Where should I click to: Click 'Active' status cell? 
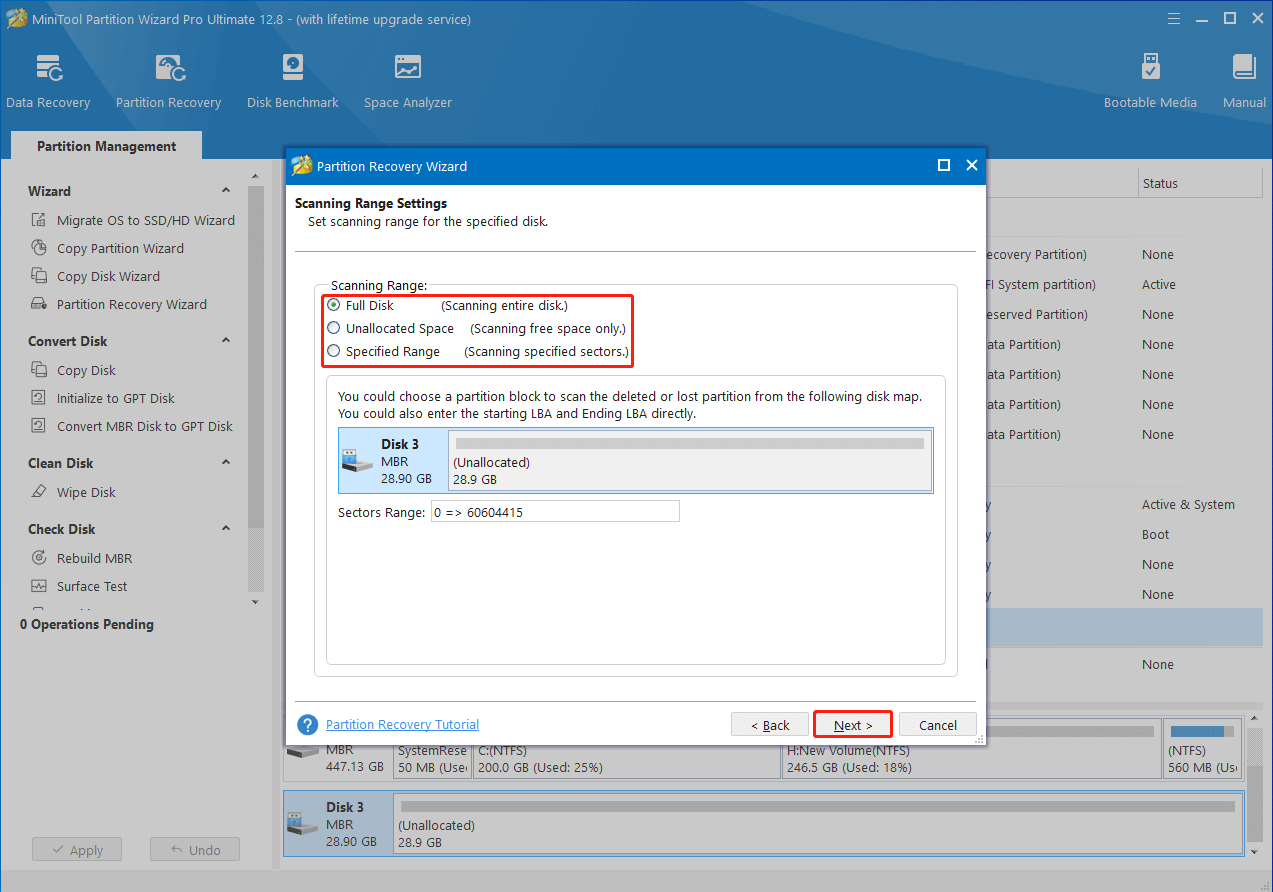1159,285
